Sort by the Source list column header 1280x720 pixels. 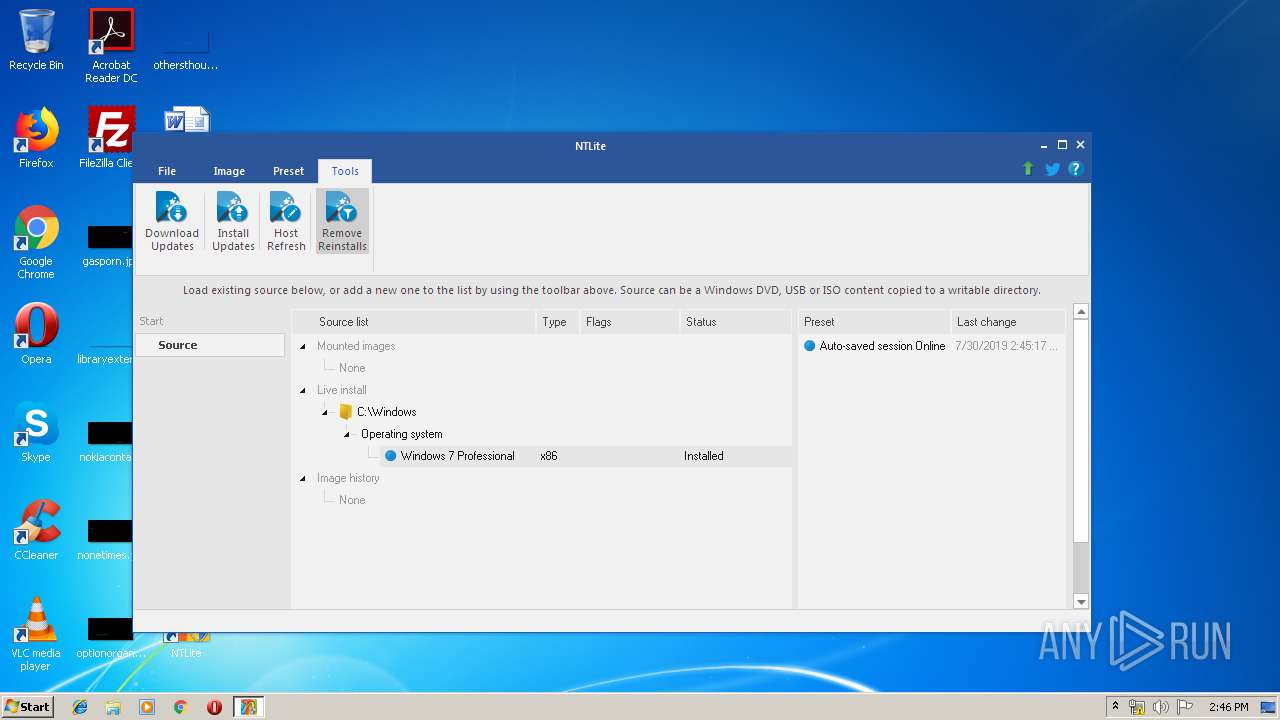[x=413, y=322]
